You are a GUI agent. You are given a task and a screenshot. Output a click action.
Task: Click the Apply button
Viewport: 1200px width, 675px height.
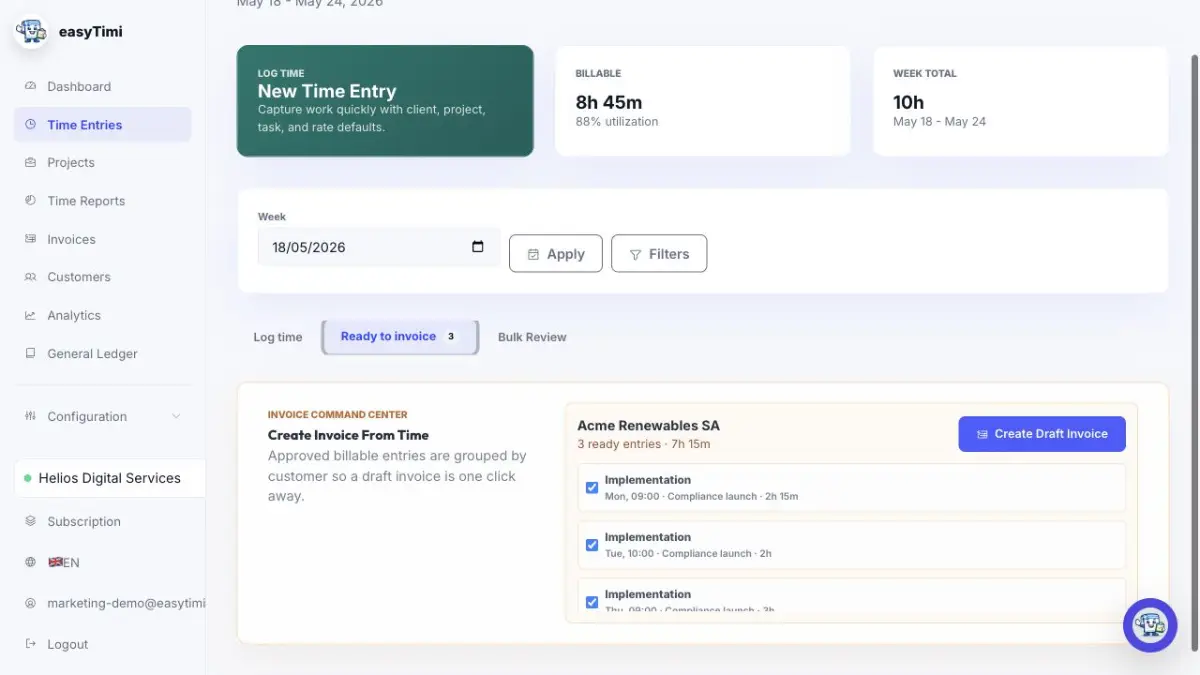point(556,254)
